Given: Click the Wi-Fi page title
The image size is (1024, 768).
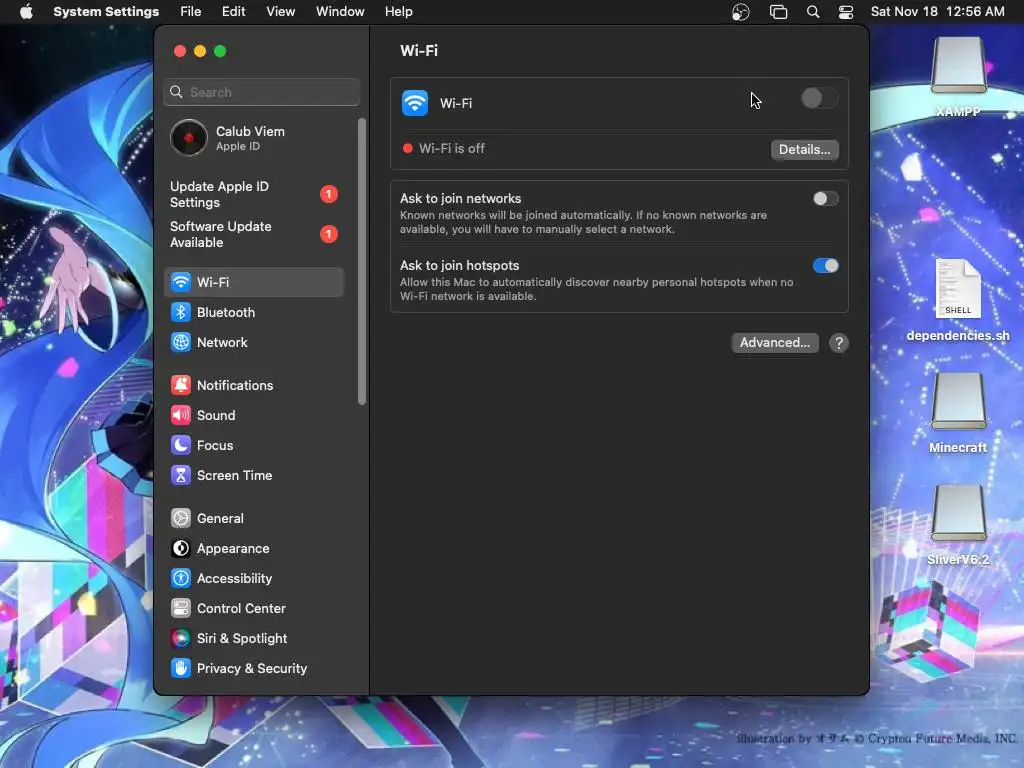Looking at the screenshot, I should pos(419,51).
